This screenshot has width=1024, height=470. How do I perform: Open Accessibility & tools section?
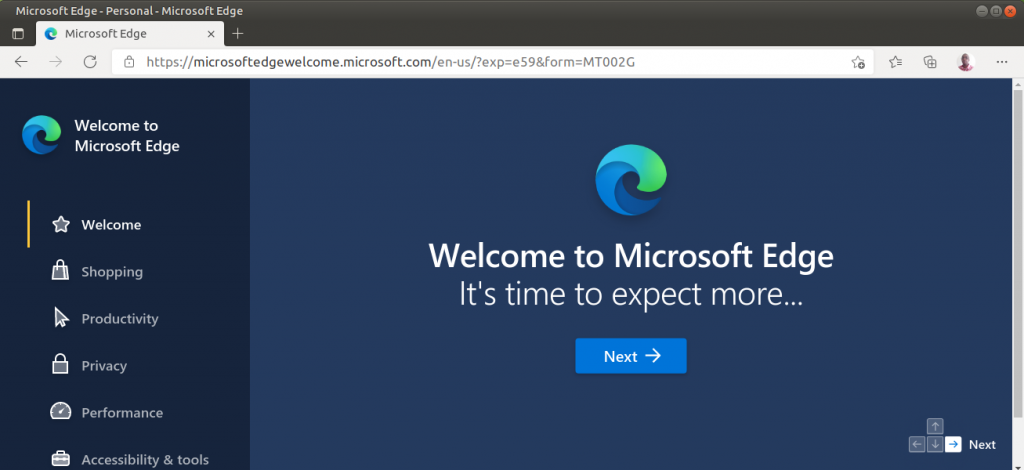tap(145, 460)
